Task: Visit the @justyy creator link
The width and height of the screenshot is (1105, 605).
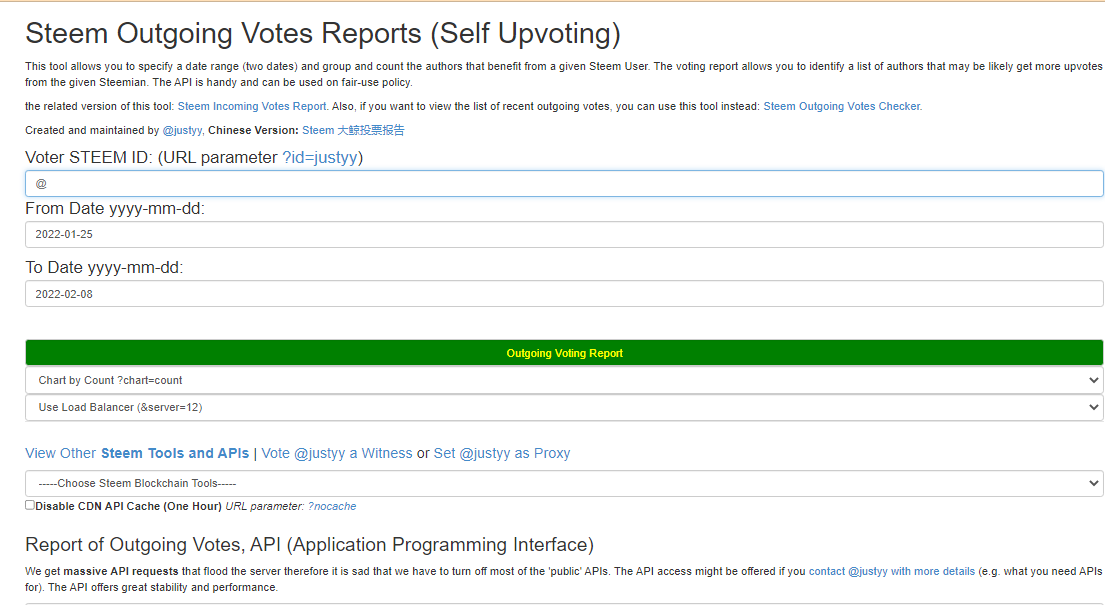Action: pos(183,130)
